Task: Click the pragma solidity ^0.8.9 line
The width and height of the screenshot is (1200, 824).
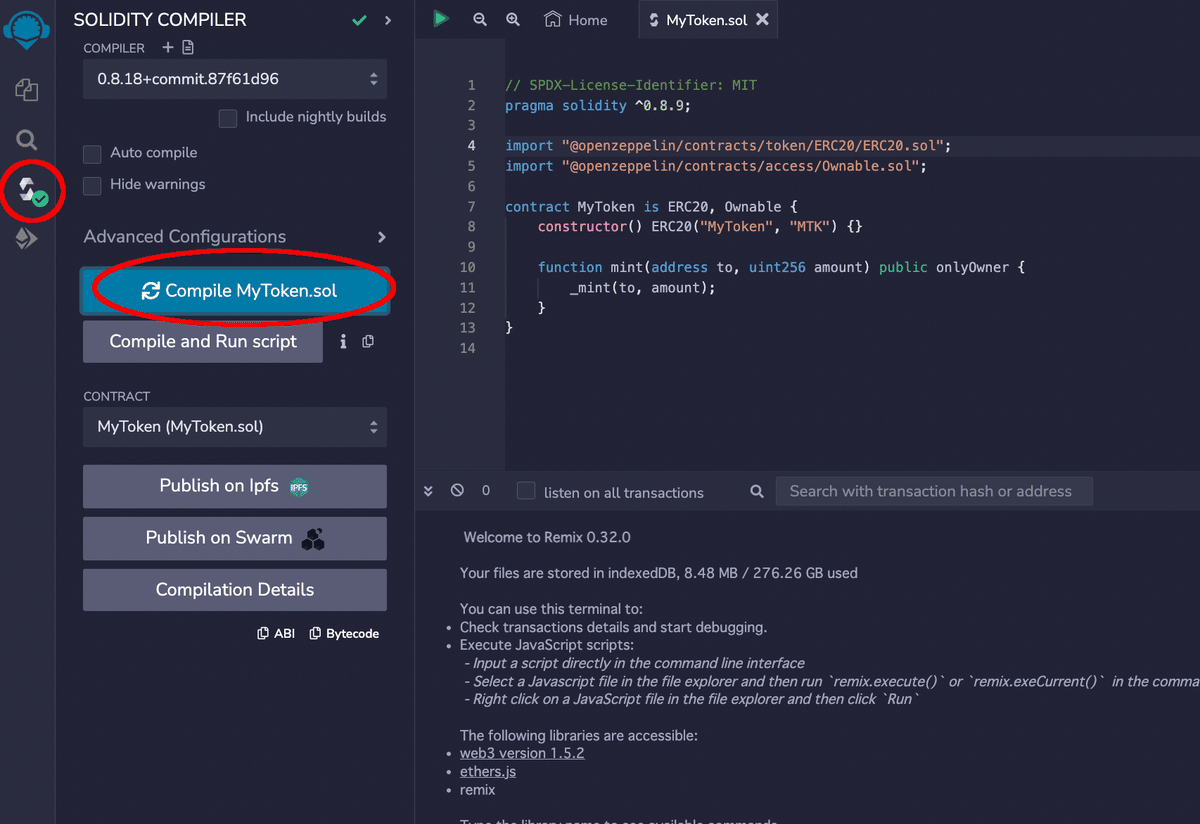Action: click(x=598, y=105)
